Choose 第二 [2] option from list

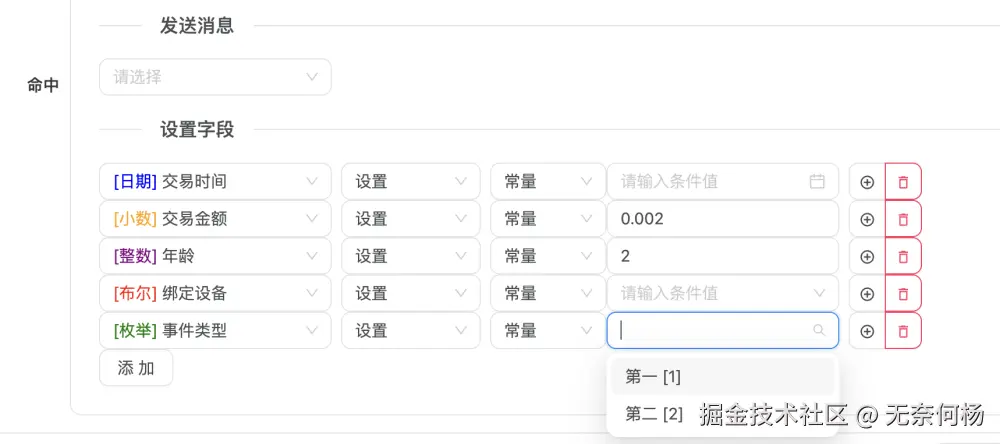point(655,414)
